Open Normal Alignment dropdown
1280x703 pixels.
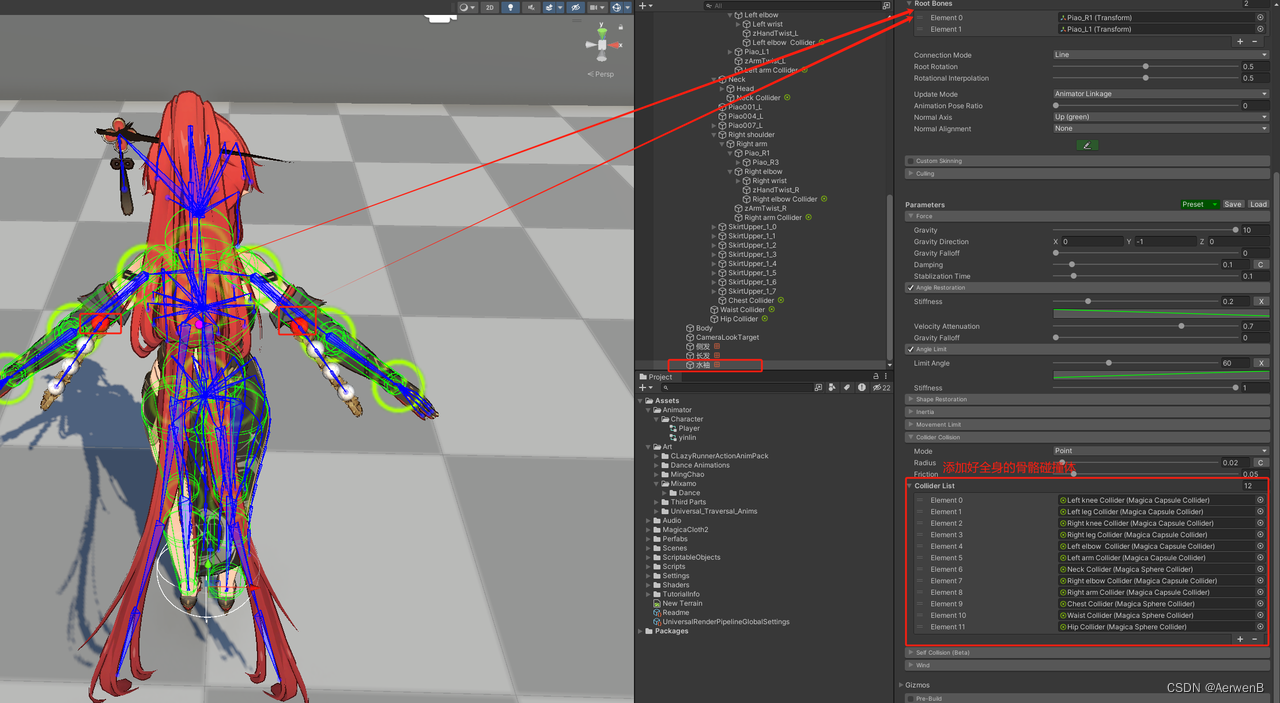point(1160,128)
